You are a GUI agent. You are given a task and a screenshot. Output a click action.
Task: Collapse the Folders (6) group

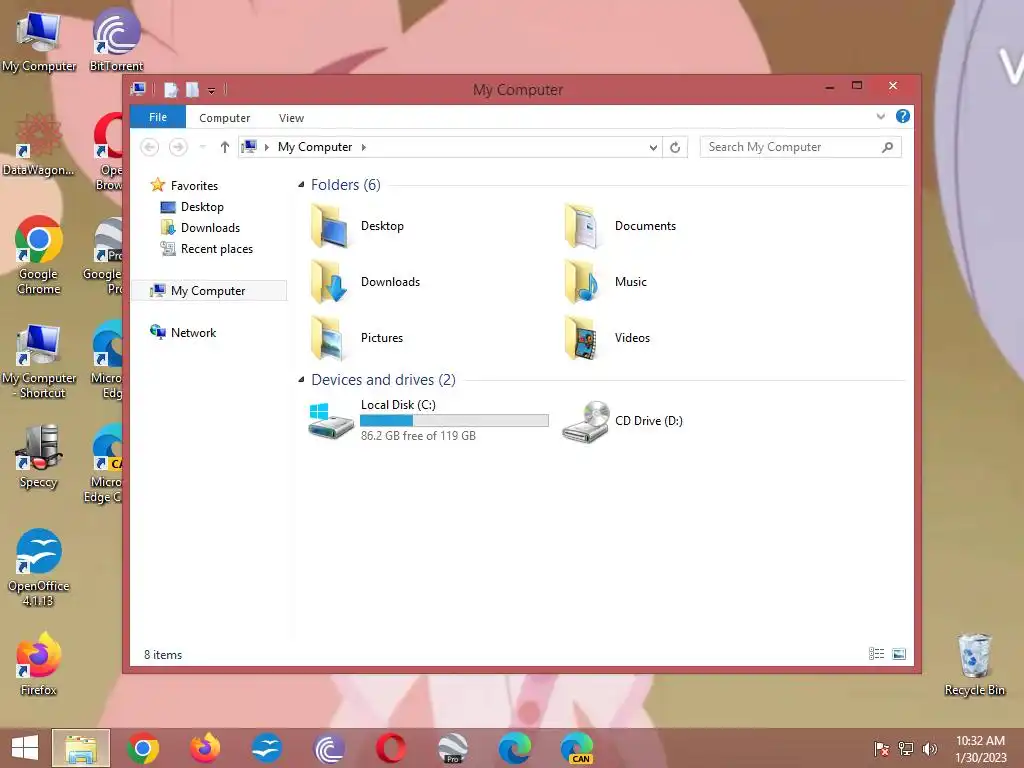(x=301, y=185)
